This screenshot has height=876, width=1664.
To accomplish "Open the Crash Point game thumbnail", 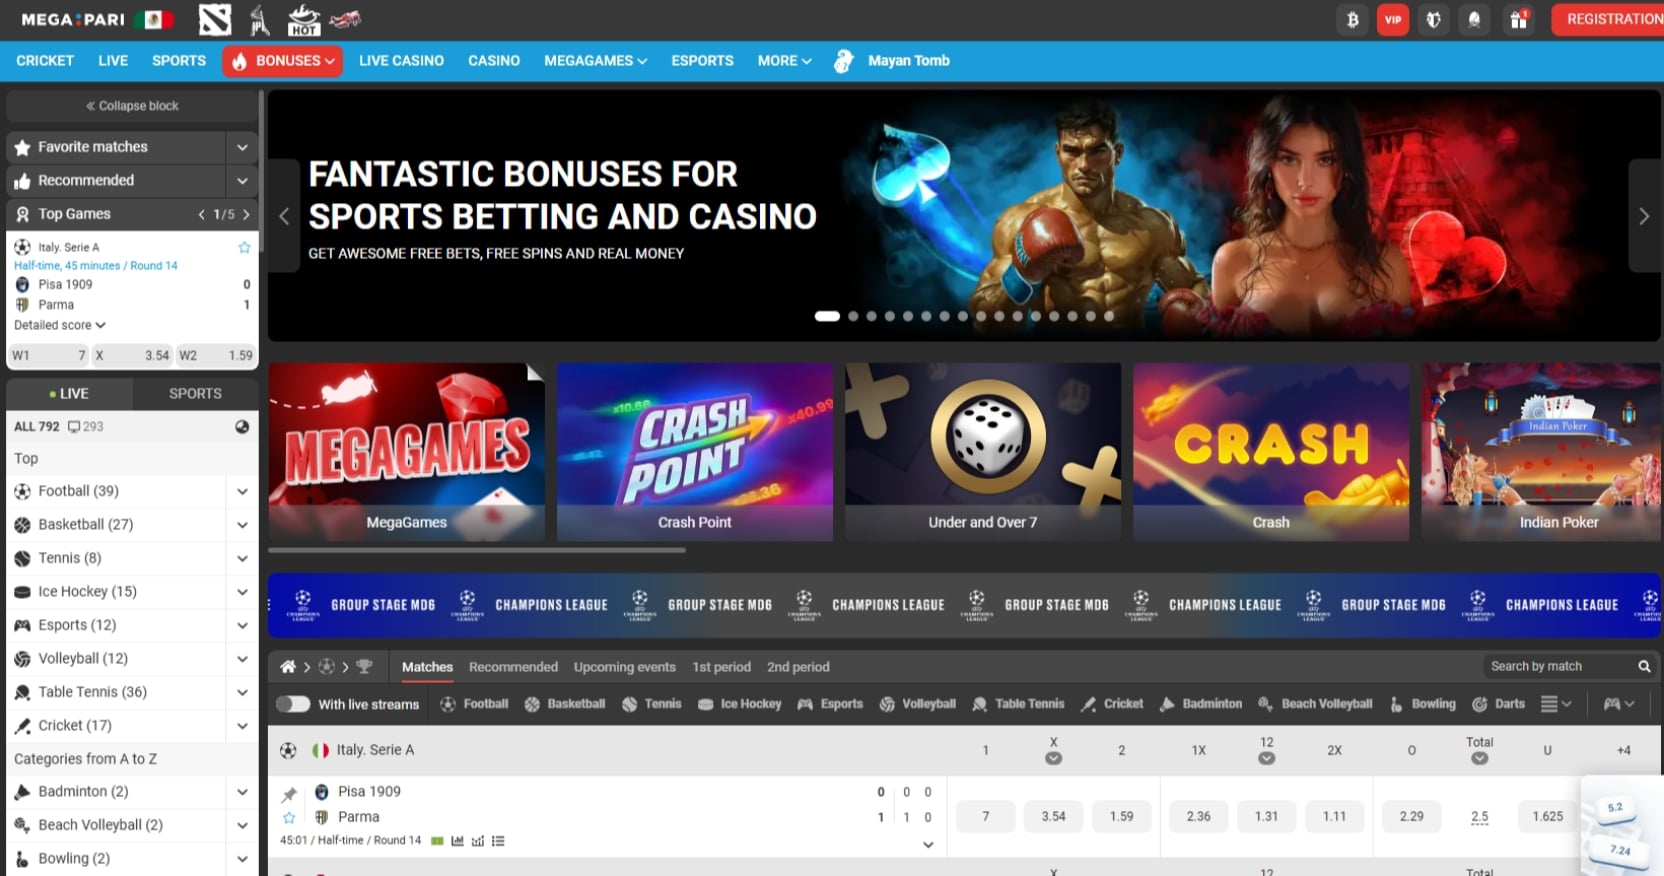I will coord(695,452).
